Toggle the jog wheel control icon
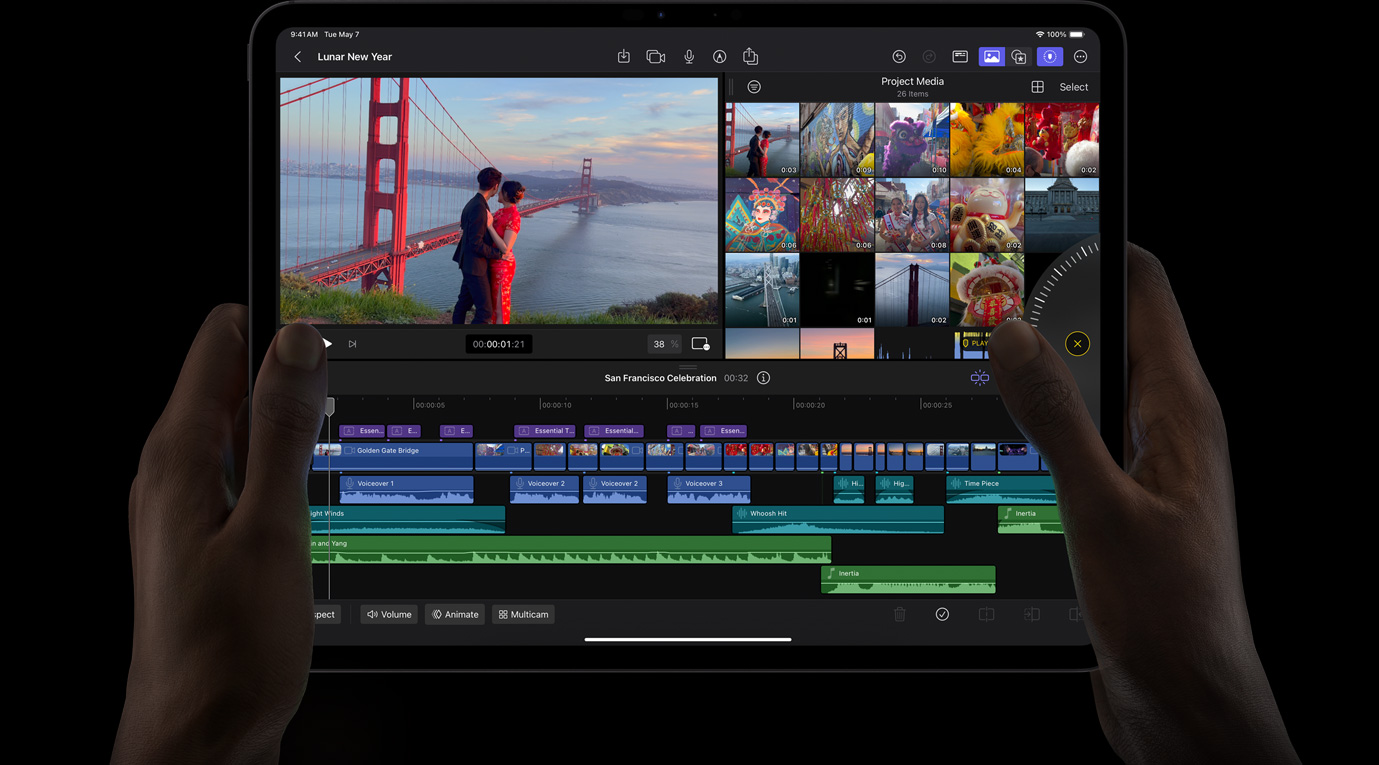 1049,56
